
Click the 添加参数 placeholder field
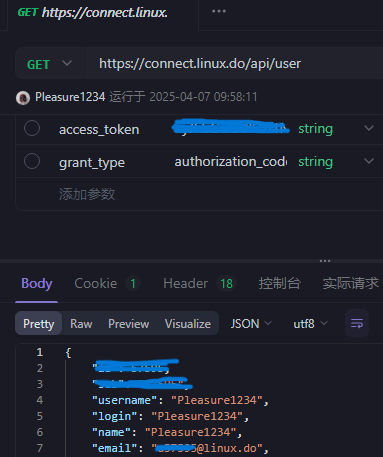coord(200,194)
